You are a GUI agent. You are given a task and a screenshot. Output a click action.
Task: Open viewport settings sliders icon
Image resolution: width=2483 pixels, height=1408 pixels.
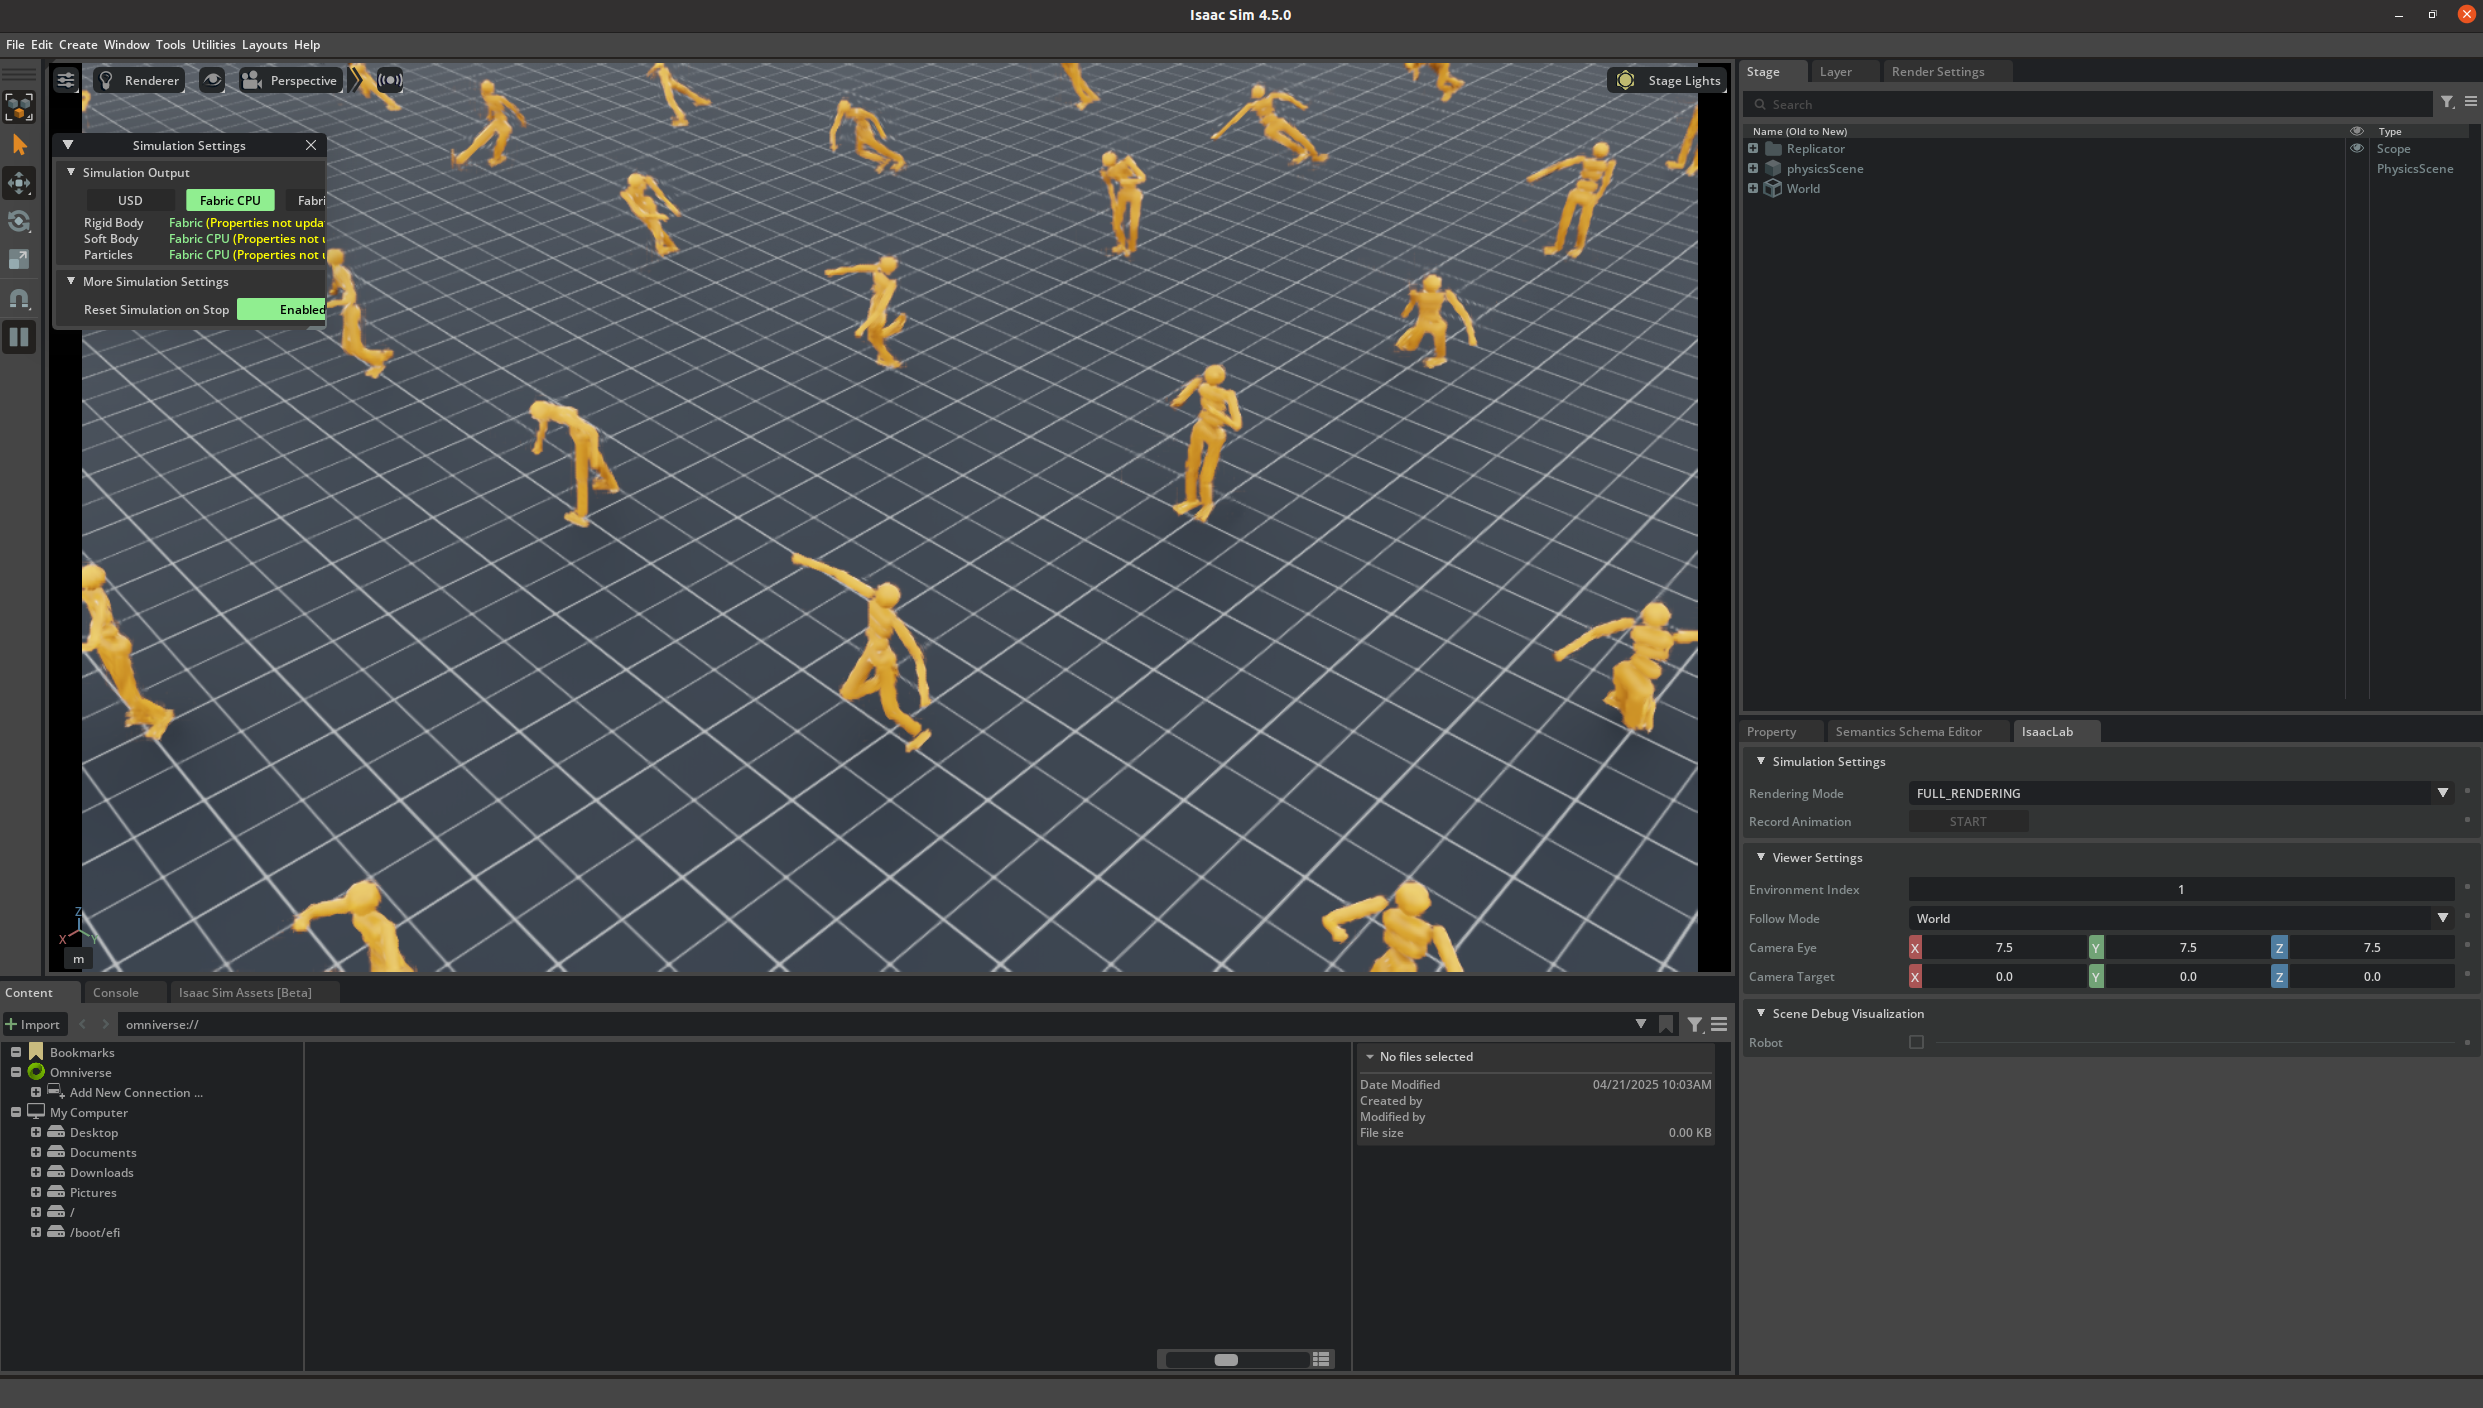[x=66, y=80]
